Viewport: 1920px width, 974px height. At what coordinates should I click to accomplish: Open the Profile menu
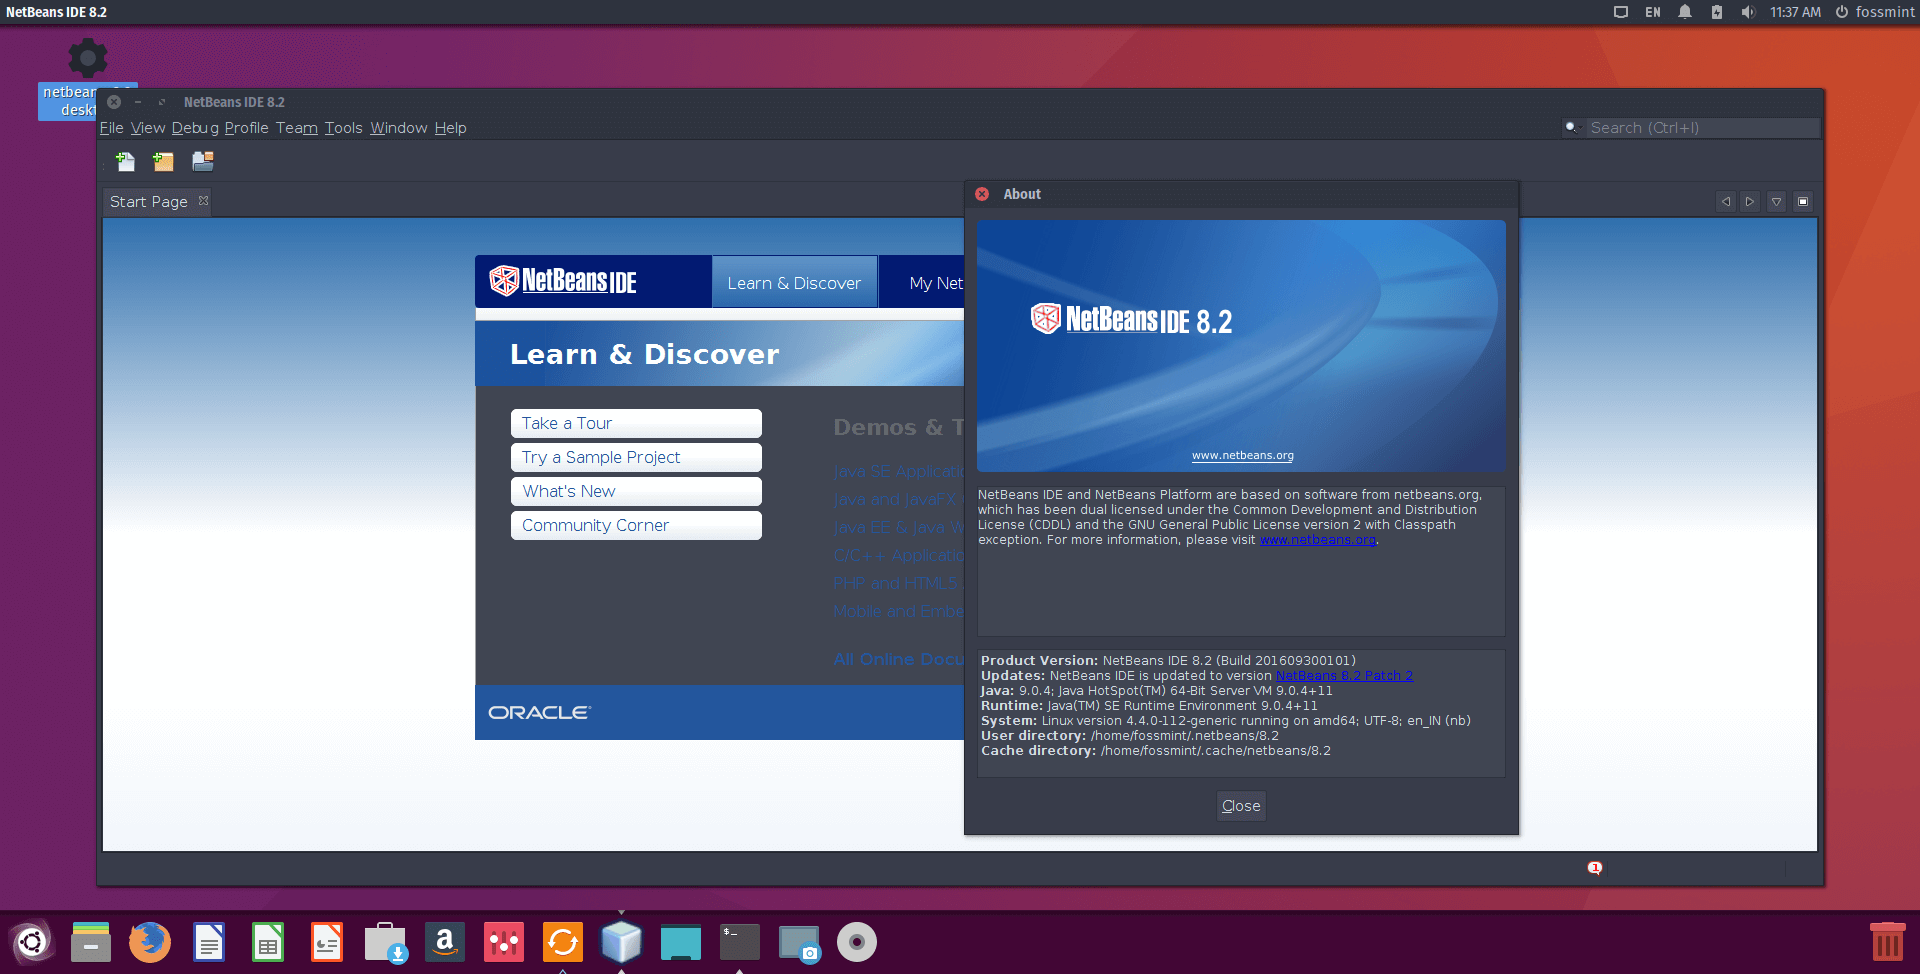[246, 128]
